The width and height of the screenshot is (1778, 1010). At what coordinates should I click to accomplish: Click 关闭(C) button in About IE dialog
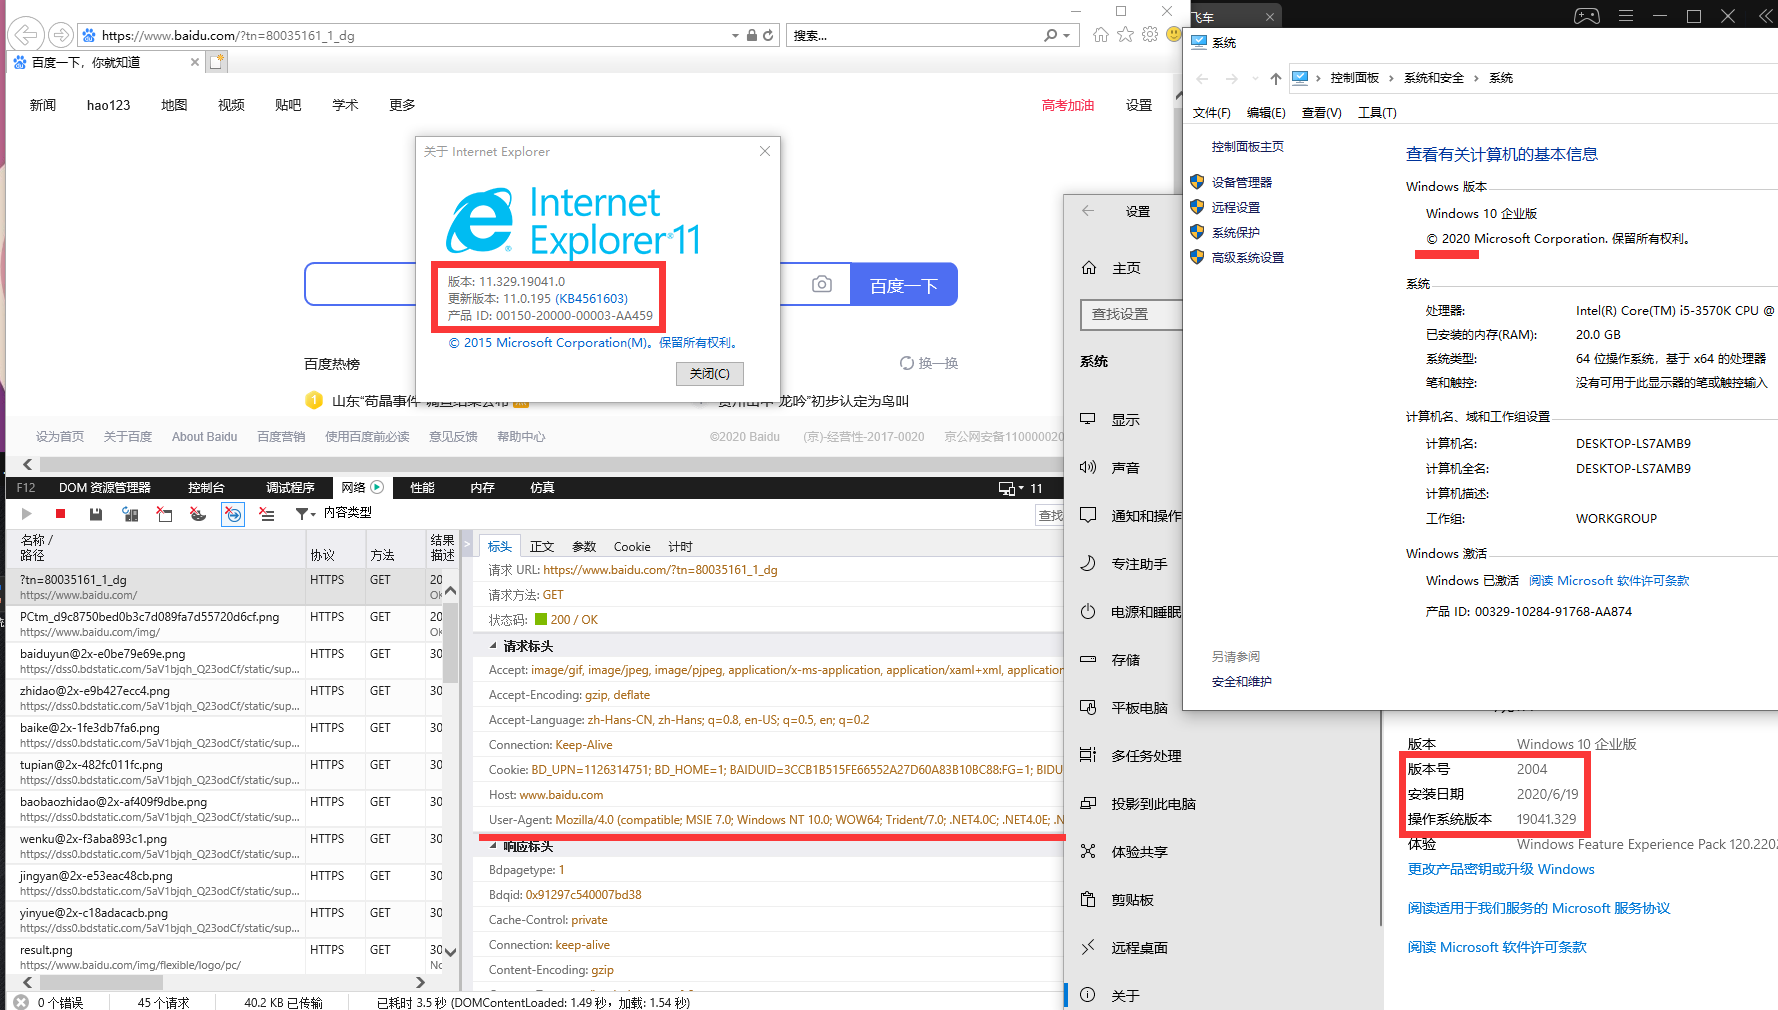710,373
